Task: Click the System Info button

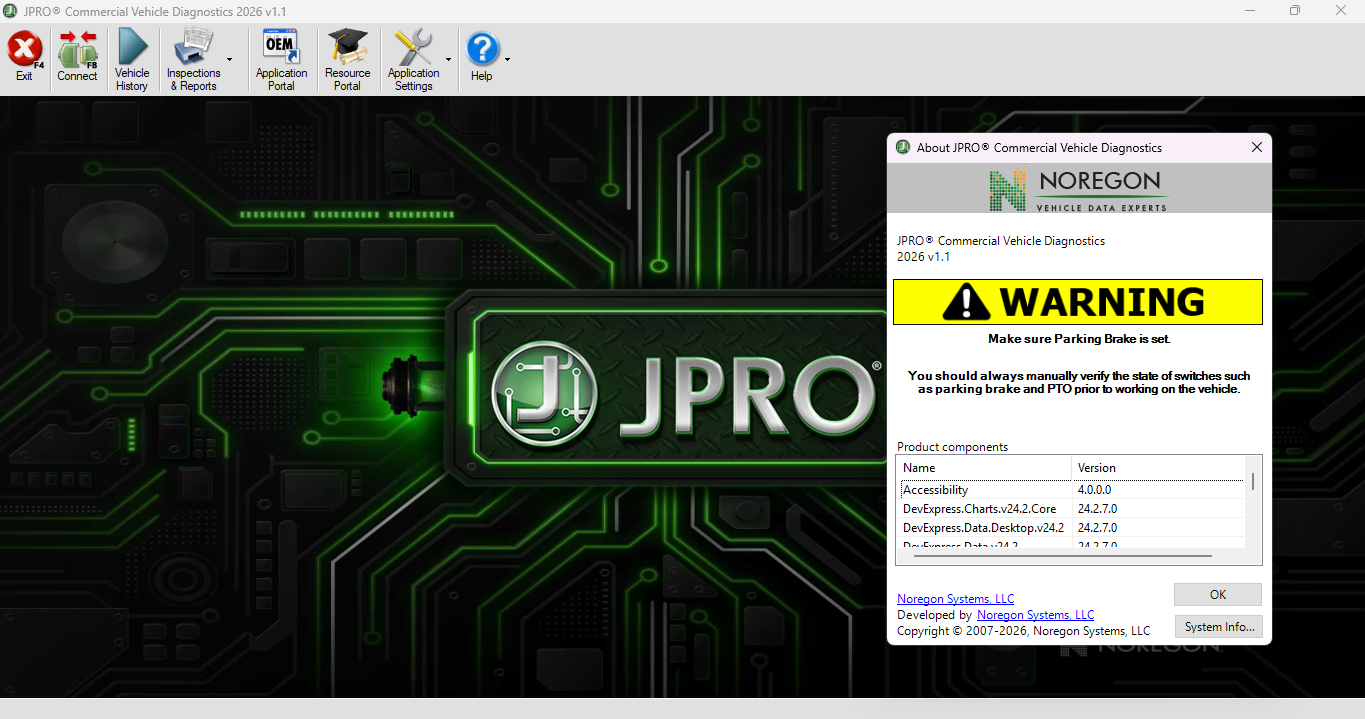Action: pos(1218,627)
